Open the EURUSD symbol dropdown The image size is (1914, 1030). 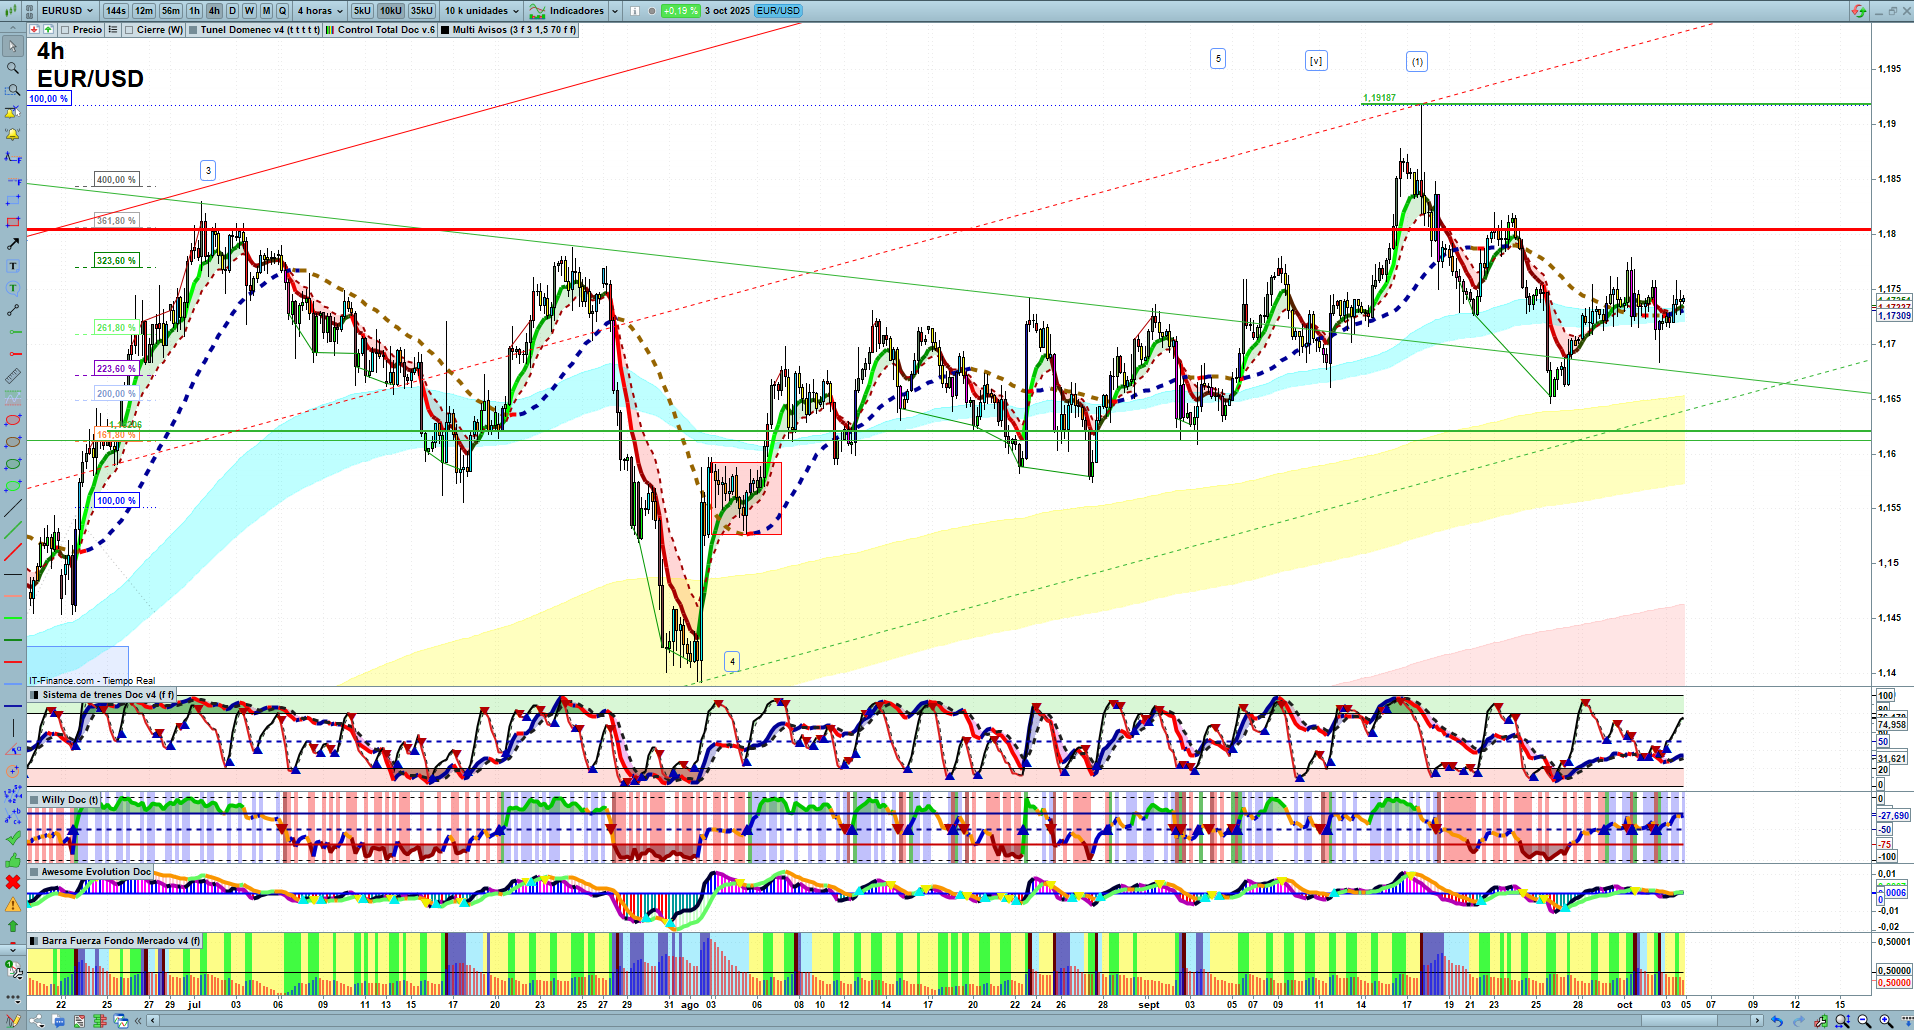click(67, 11)
